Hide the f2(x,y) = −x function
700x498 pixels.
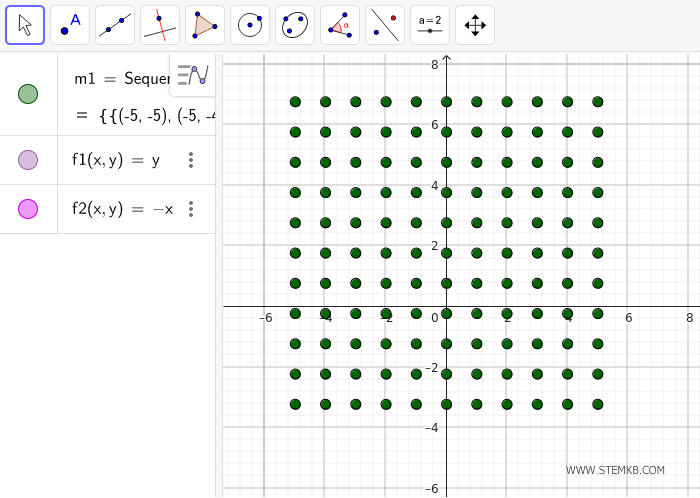28,209
